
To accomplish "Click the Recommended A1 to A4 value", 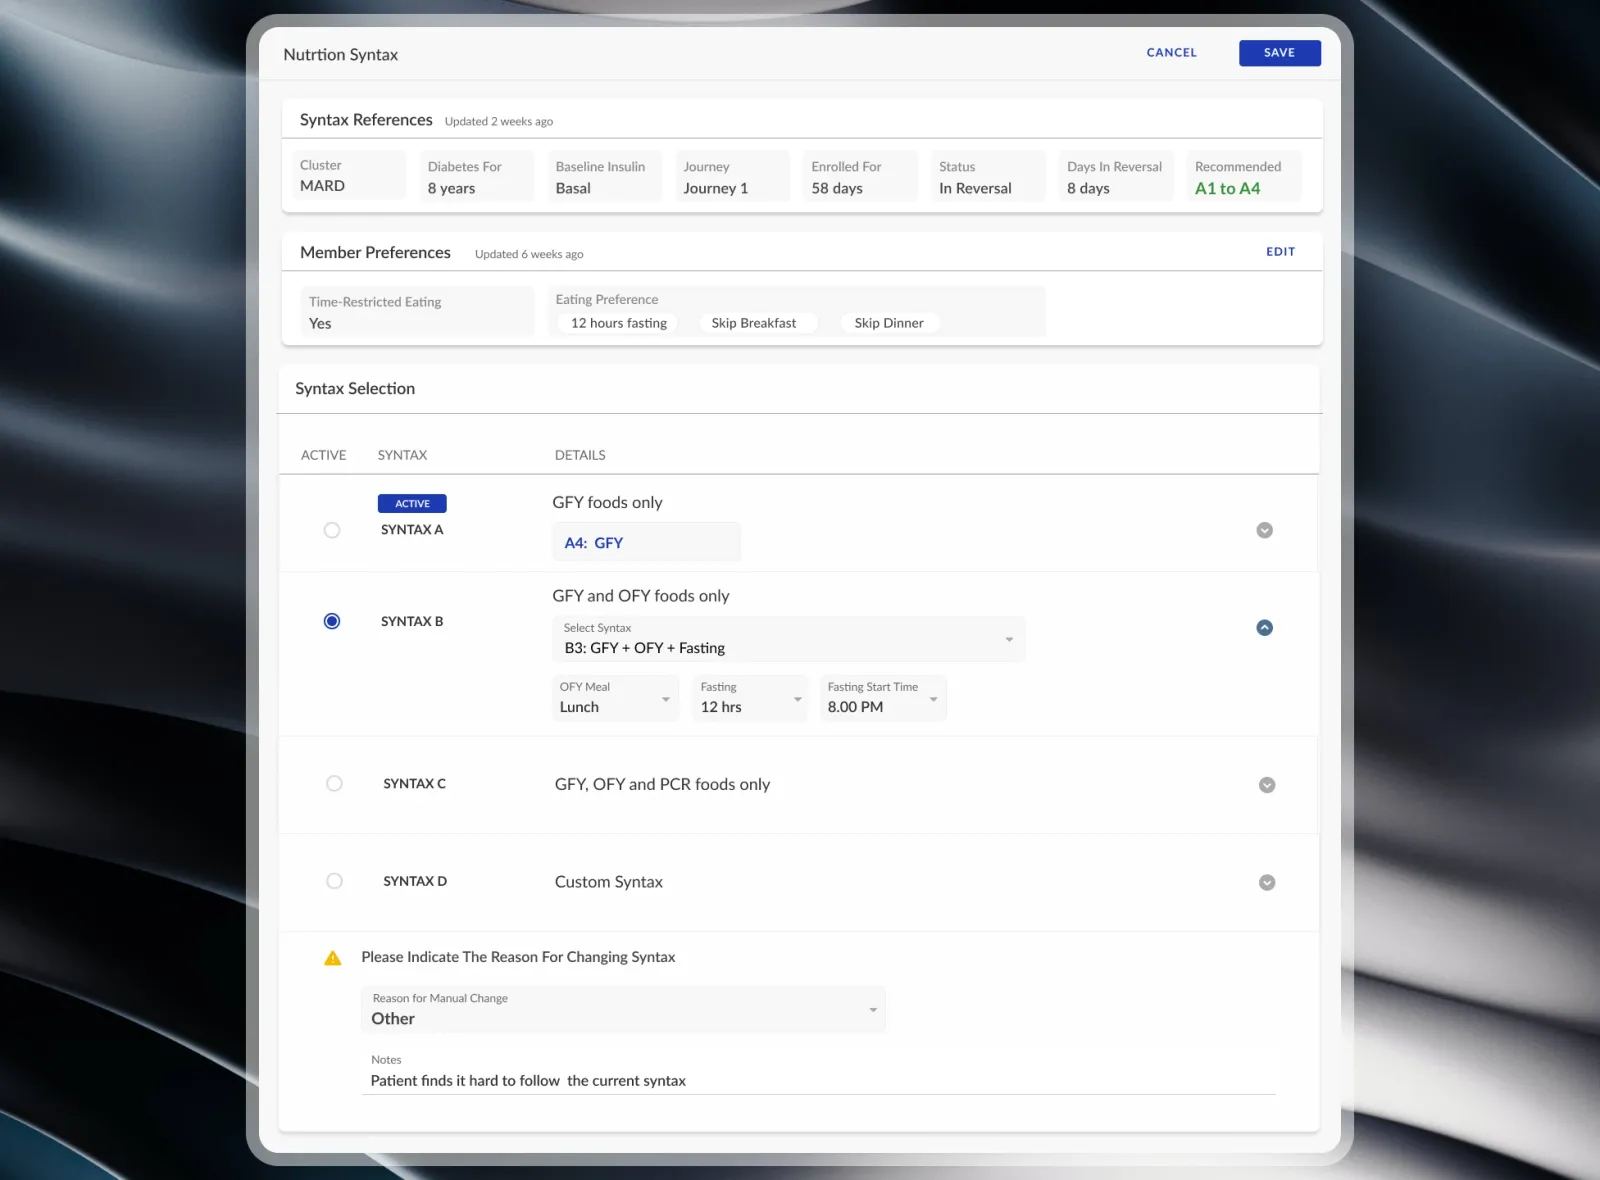I will [x=1227, y=188].
